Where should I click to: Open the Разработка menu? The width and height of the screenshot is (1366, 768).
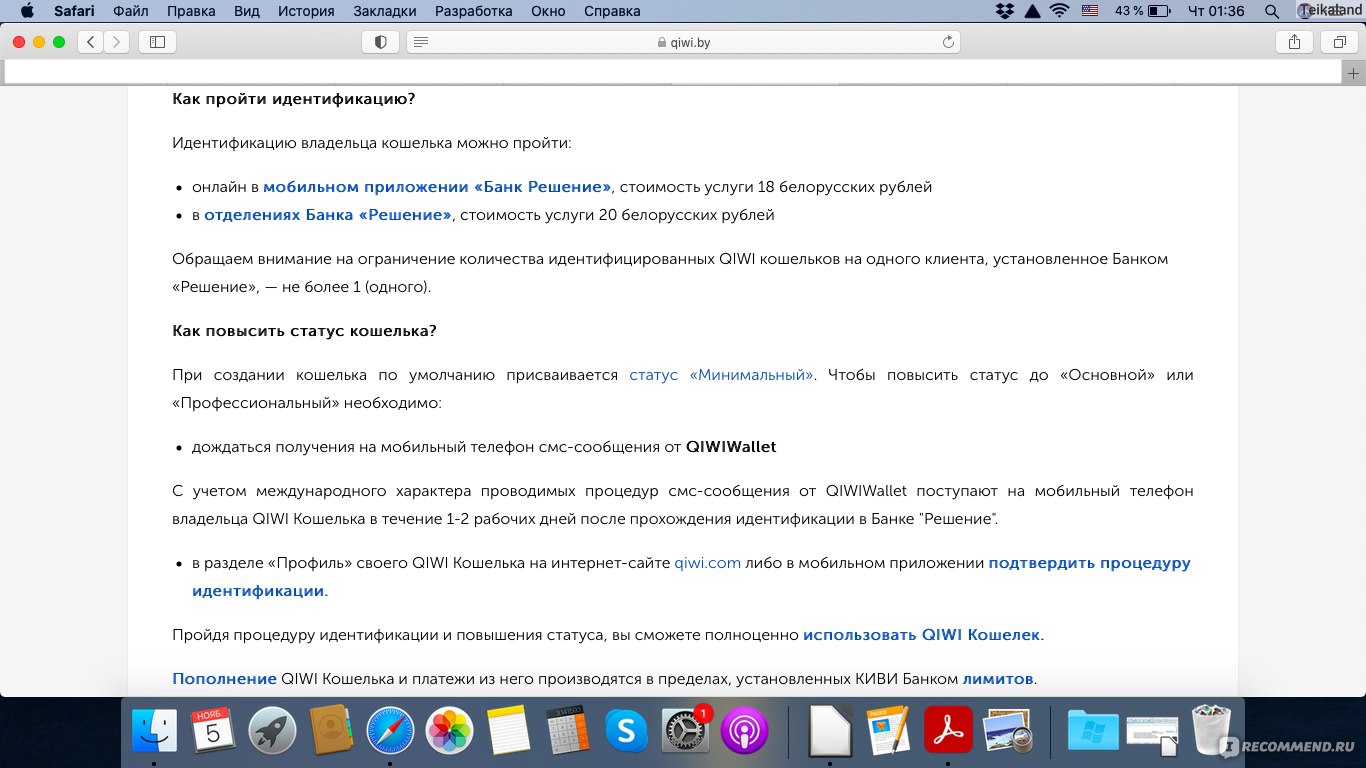(x=475, y=11)
